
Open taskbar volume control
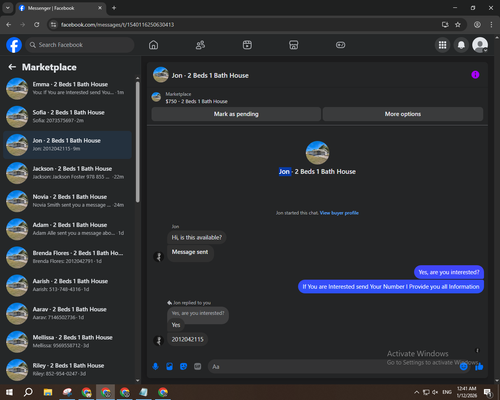pyautogui.click(x=435, y=392)
